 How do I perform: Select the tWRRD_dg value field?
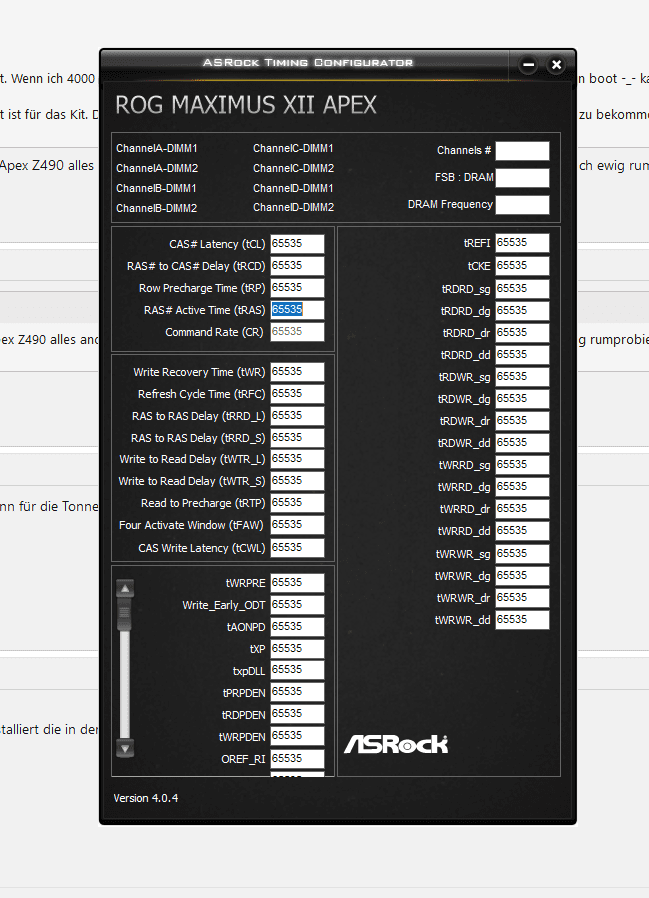[x=522, y=487]
